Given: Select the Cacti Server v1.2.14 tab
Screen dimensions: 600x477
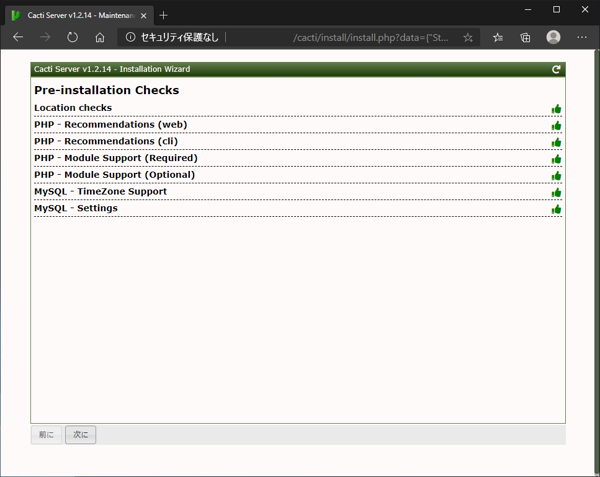Looking at the screenshot, I should click(x=80, y=15).
